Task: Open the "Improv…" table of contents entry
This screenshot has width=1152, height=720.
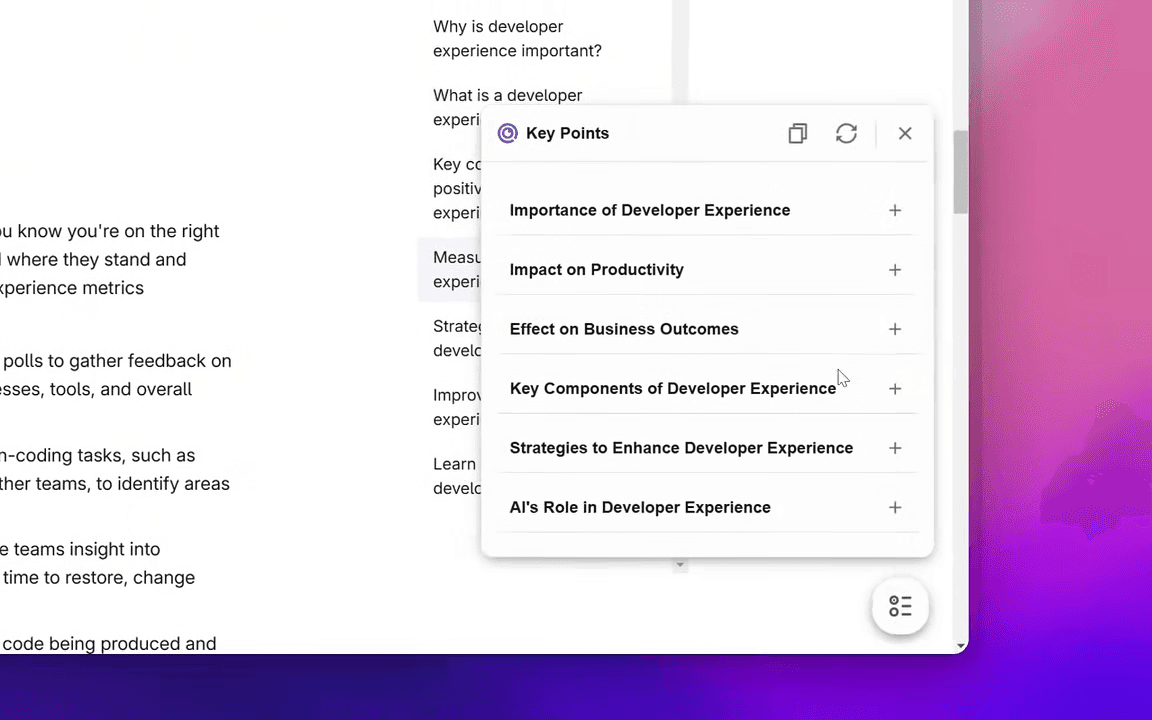Action: [x=456, y=407]
